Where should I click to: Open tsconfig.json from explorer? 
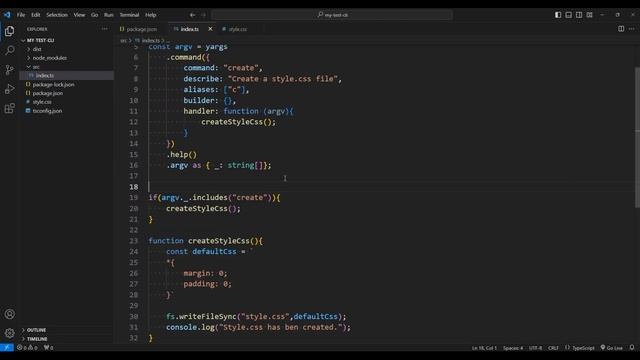(x=47, y=111)
